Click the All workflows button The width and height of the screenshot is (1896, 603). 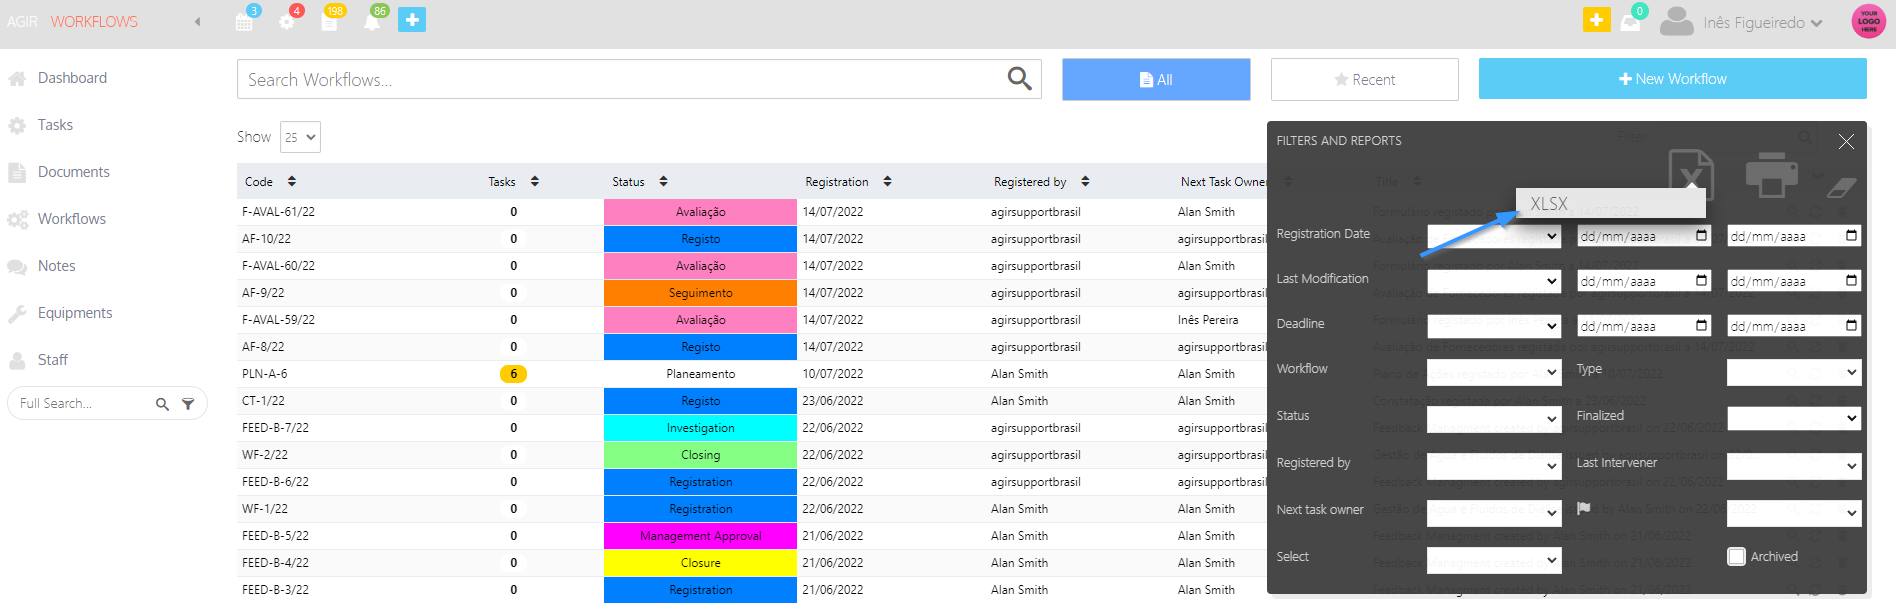tap(1156, 79)
